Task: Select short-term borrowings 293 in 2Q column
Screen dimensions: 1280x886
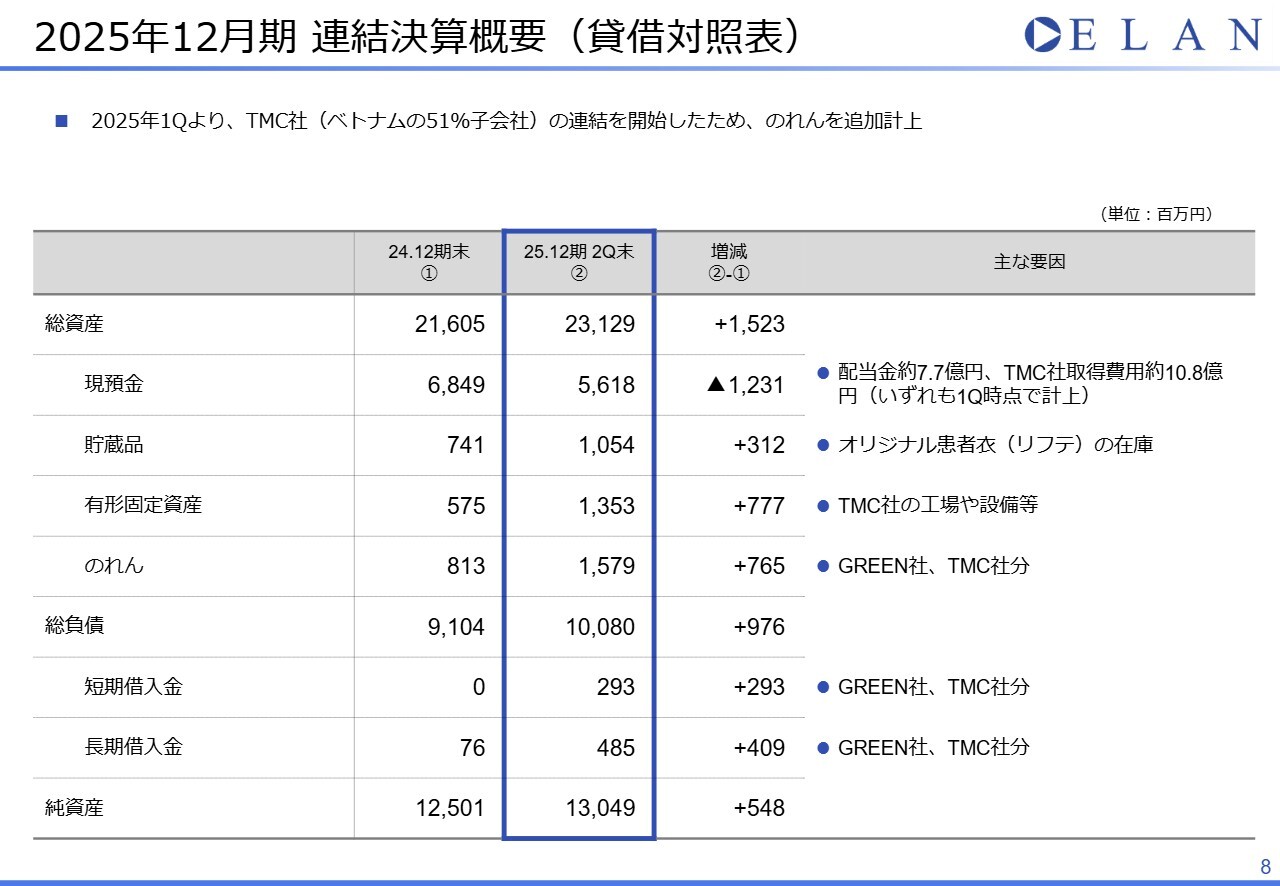Action: coord(616,687)
